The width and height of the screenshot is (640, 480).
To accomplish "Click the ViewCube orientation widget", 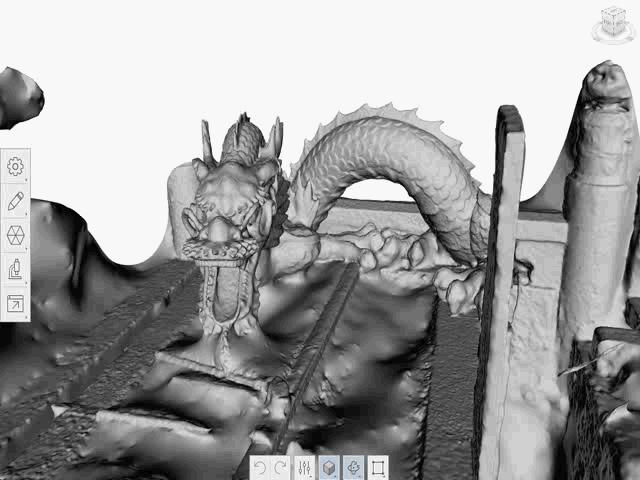I will 613,24.
